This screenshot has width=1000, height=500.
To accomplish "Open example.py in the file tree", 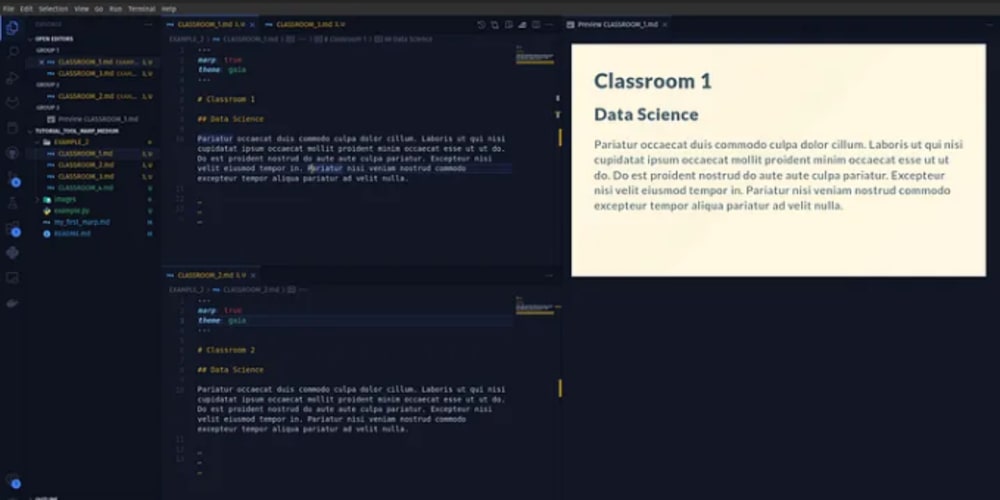I will (71, 210).
